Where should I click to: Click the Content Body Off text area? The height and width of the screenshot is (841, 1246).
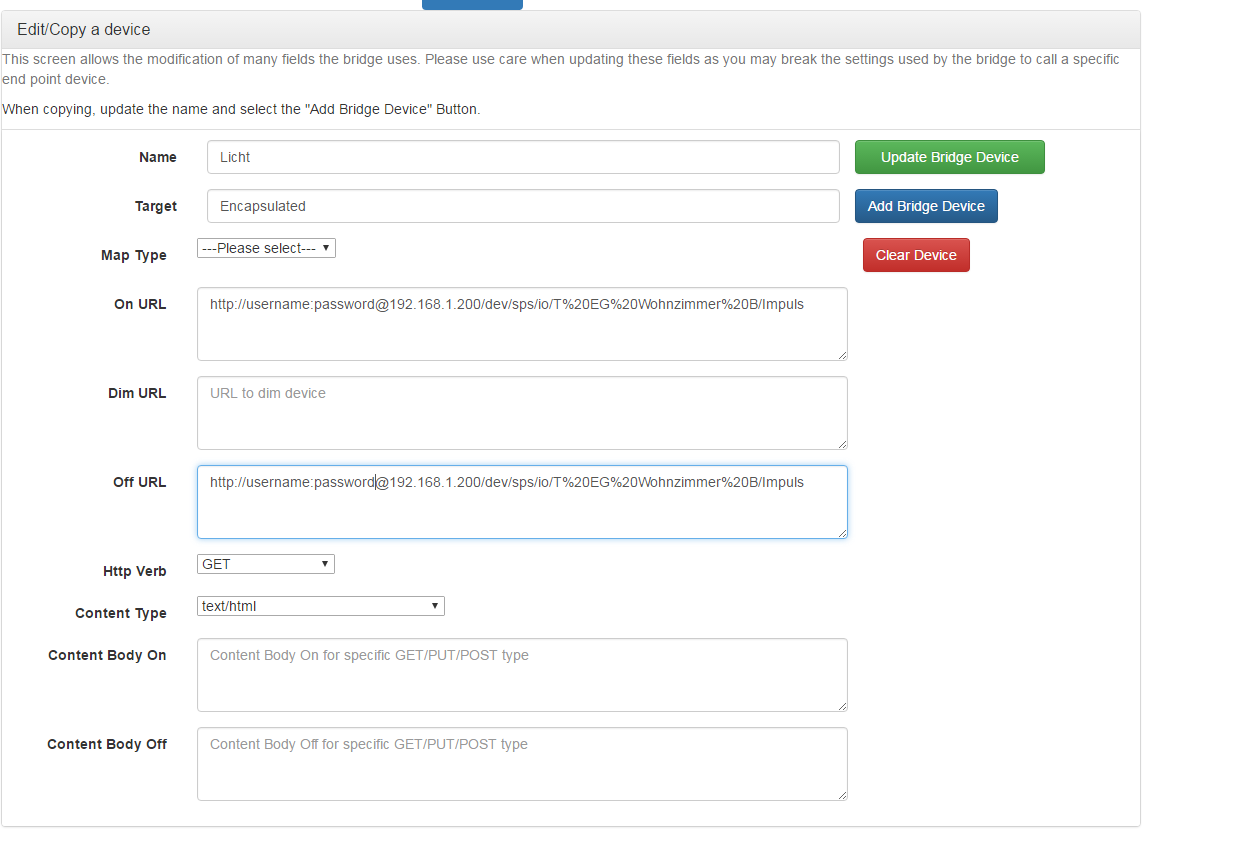point(522,764)
